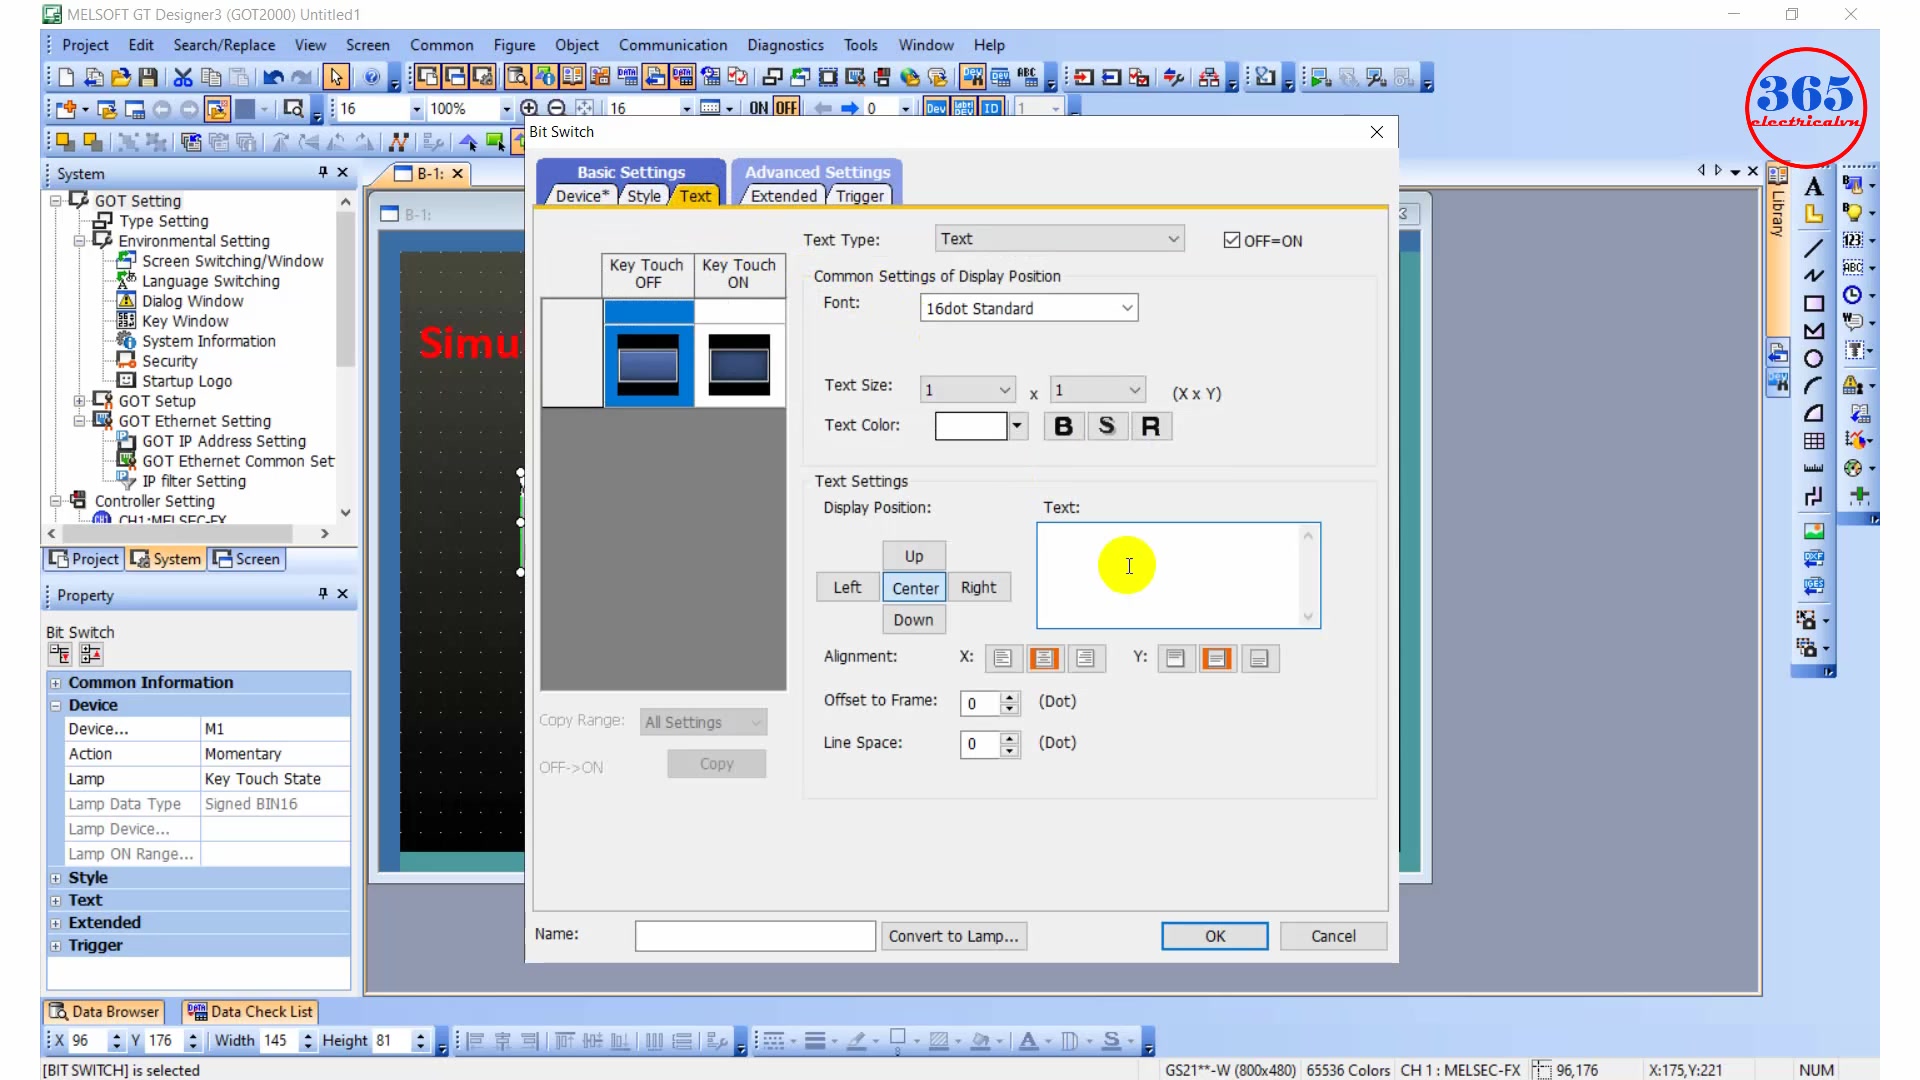Toggle the OFF=ON checkbox
This screenshot has height=1080, width=1920.
click(1232, 240)
